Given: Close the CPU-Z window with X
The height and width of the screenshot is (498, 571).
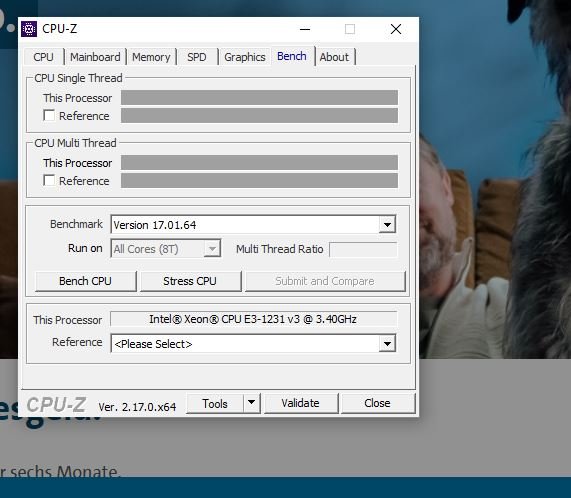Looking at the screenshot, I should point(396,29).
